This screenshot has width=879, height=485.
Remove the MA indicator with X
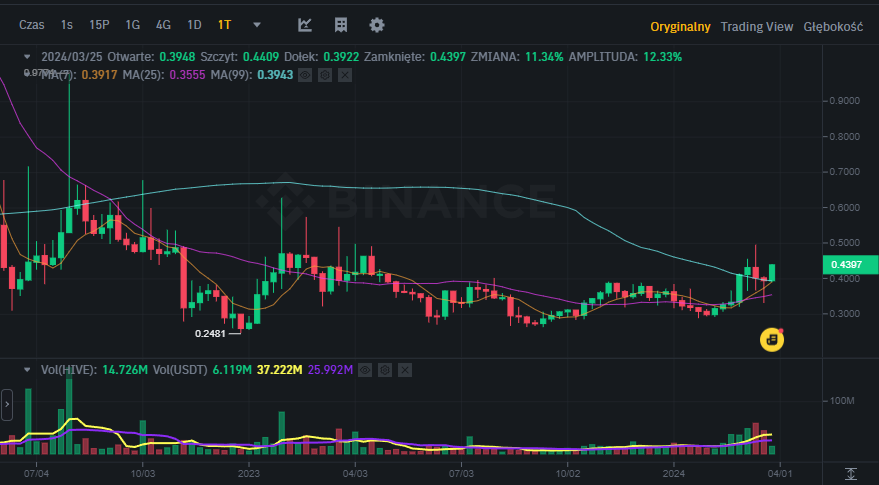coord(345,75)
